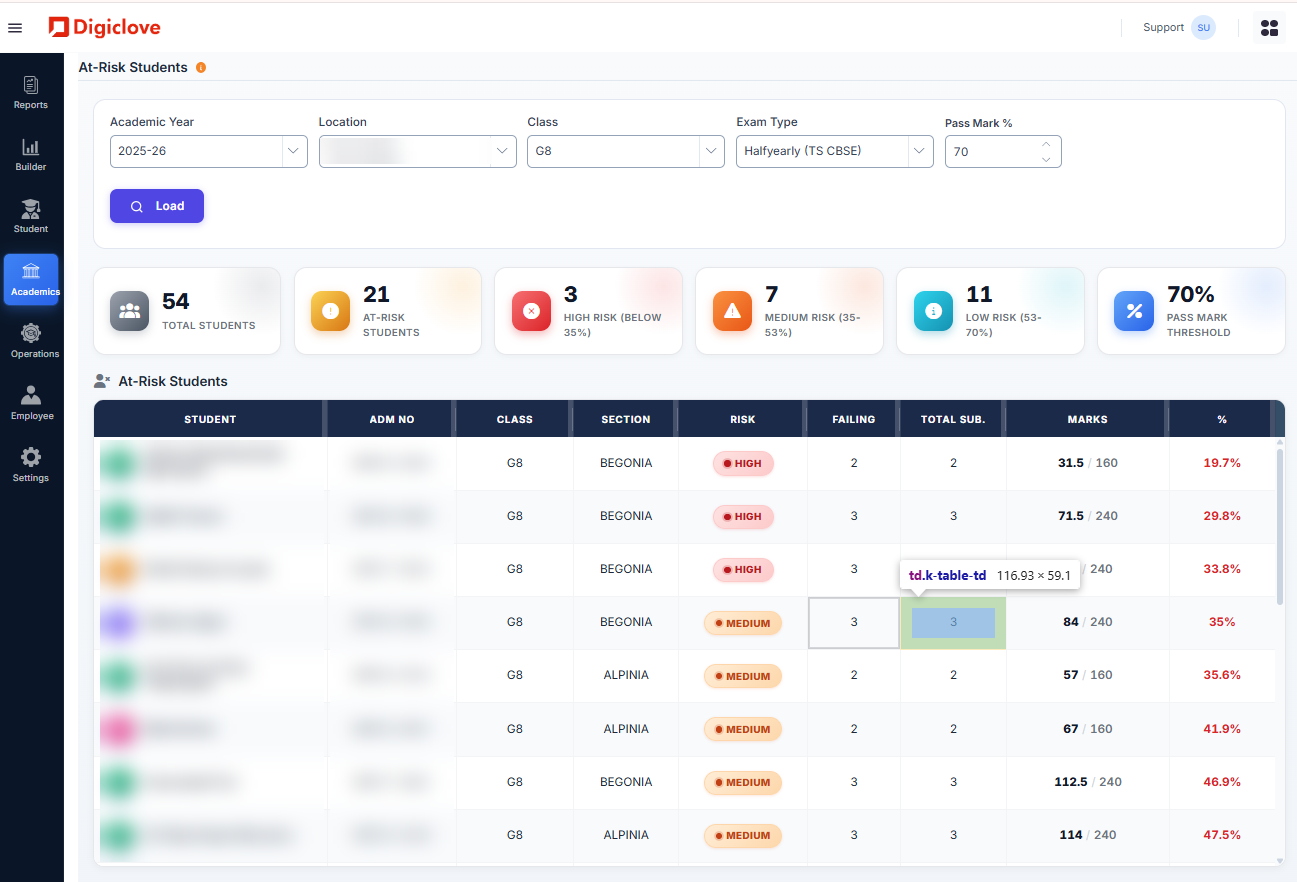Open the Builder sidebar section
Image resolution: width=1297 pixels, height=882 pixels.
point(31,155)
